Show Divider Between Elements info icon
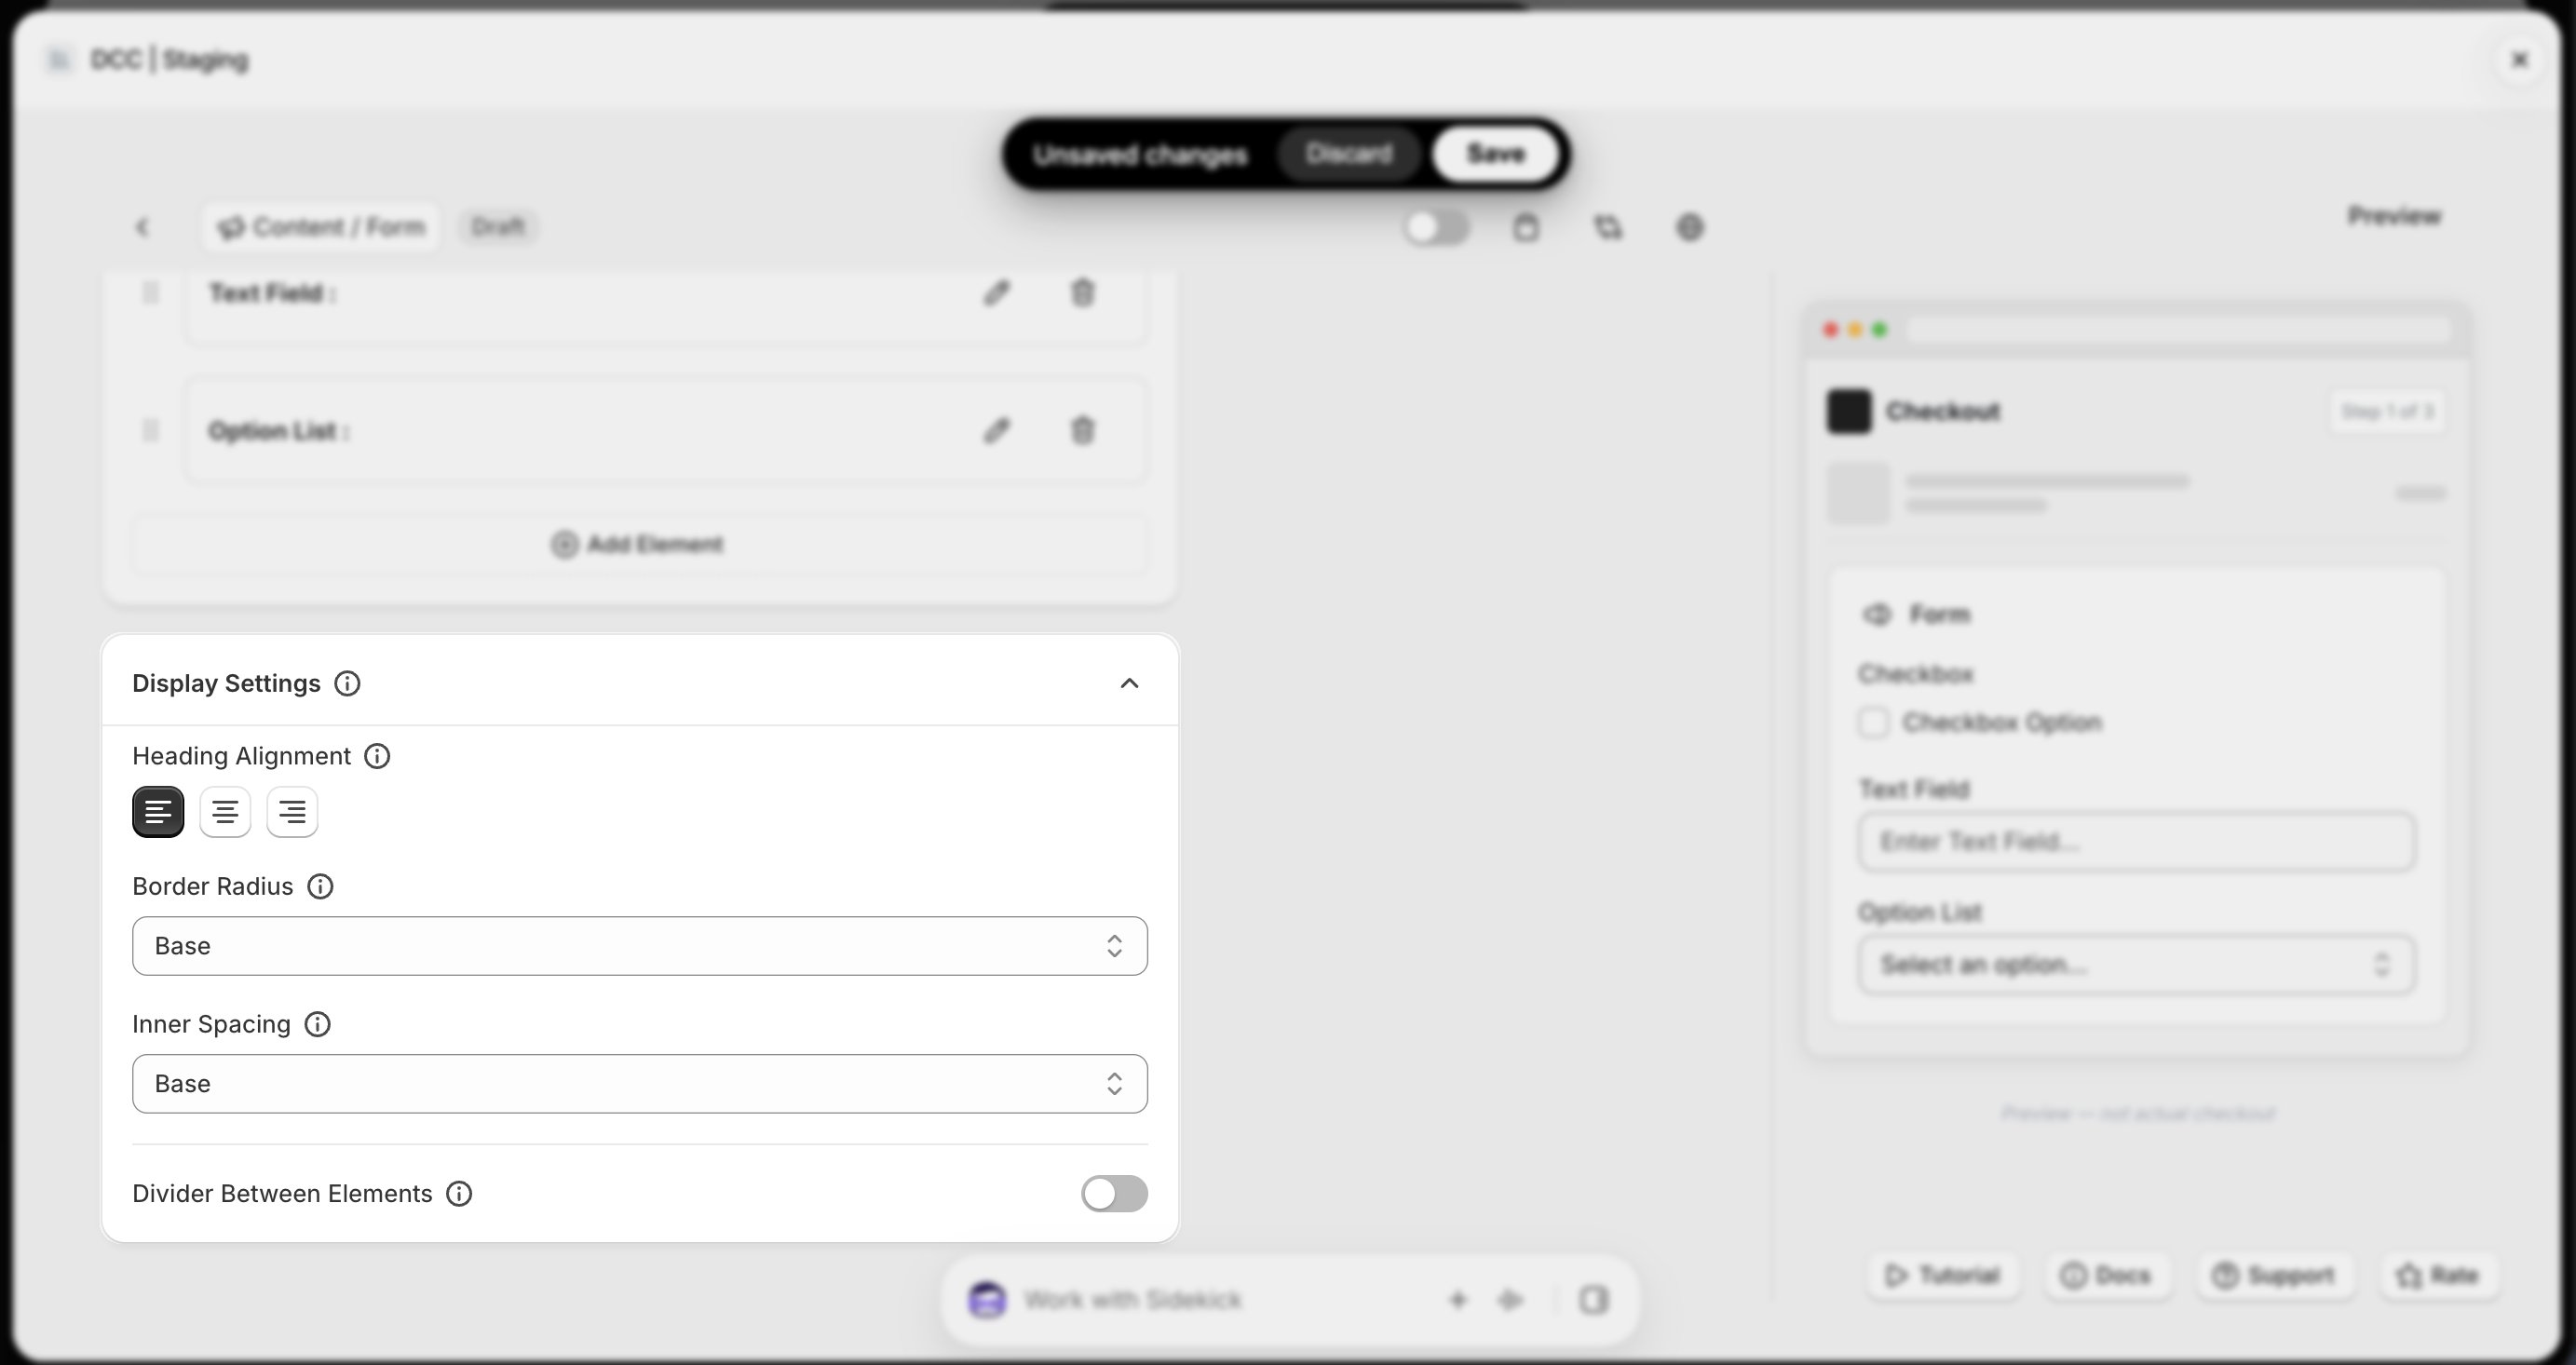The height and width of the screenshot is (1365, 2576). coord(459,1193)
